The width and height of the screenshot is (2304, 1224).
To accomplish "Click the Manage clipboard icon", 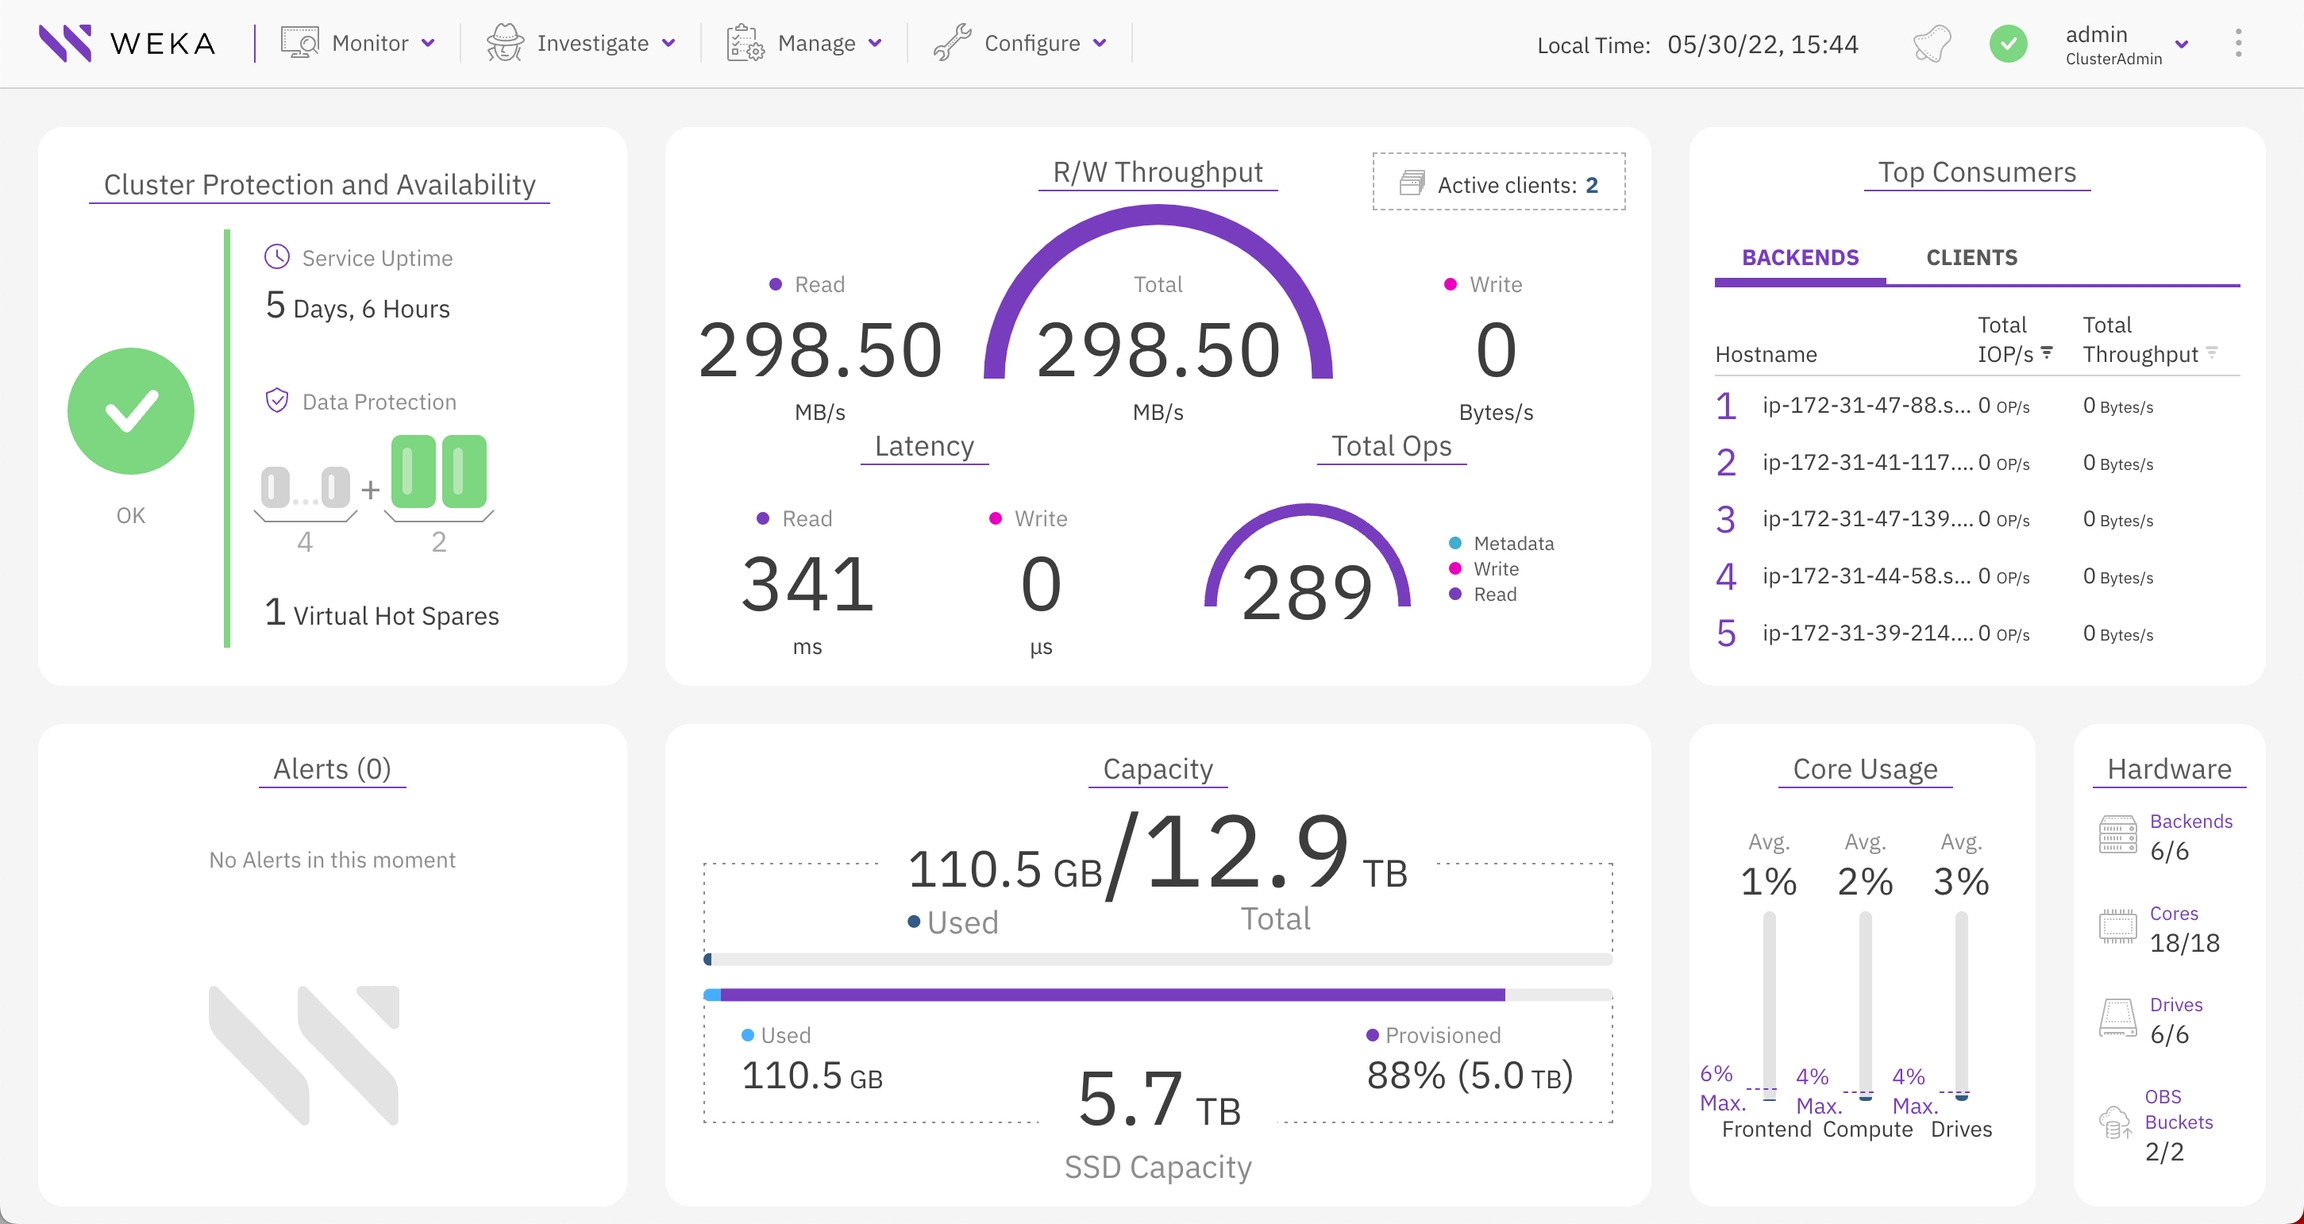I will pos(742,43).
